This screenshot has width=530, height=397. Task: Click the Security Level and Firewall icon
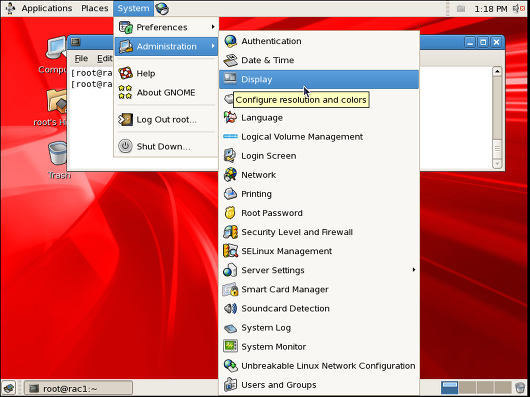[x=231, y=232]
